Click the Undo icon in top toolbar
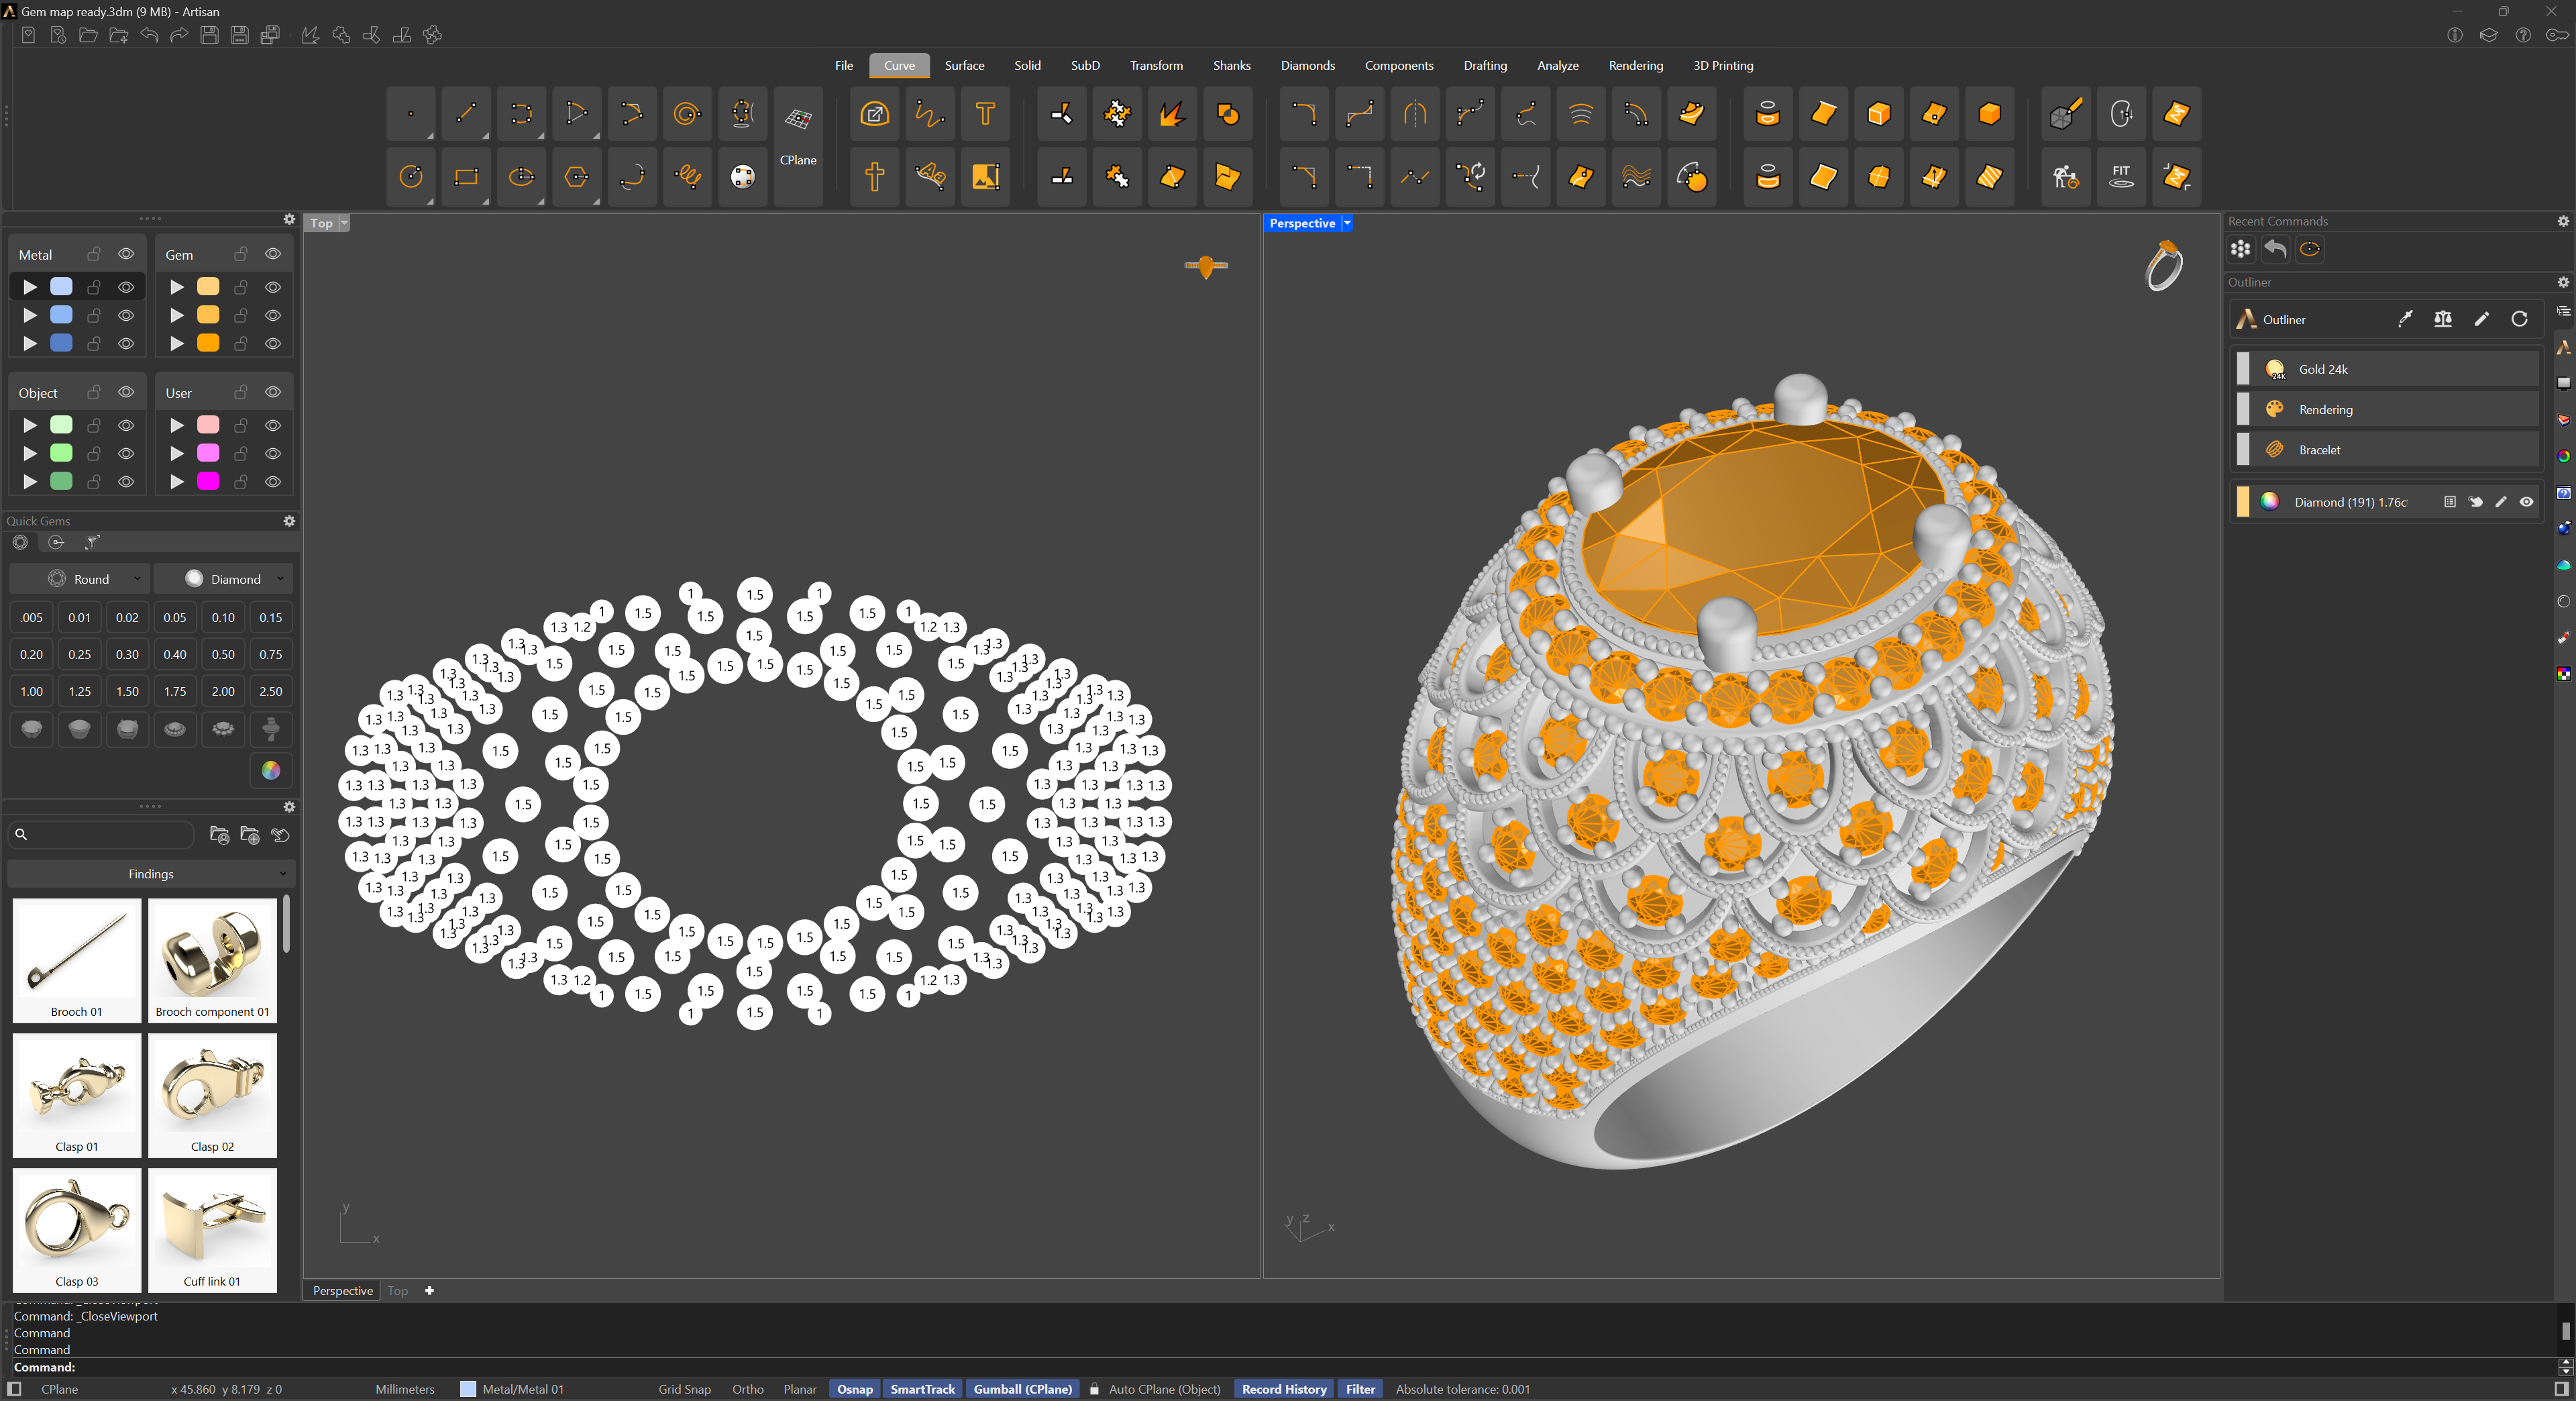2576x1401 pixels. pyautogui.click(x=149, y=35)
